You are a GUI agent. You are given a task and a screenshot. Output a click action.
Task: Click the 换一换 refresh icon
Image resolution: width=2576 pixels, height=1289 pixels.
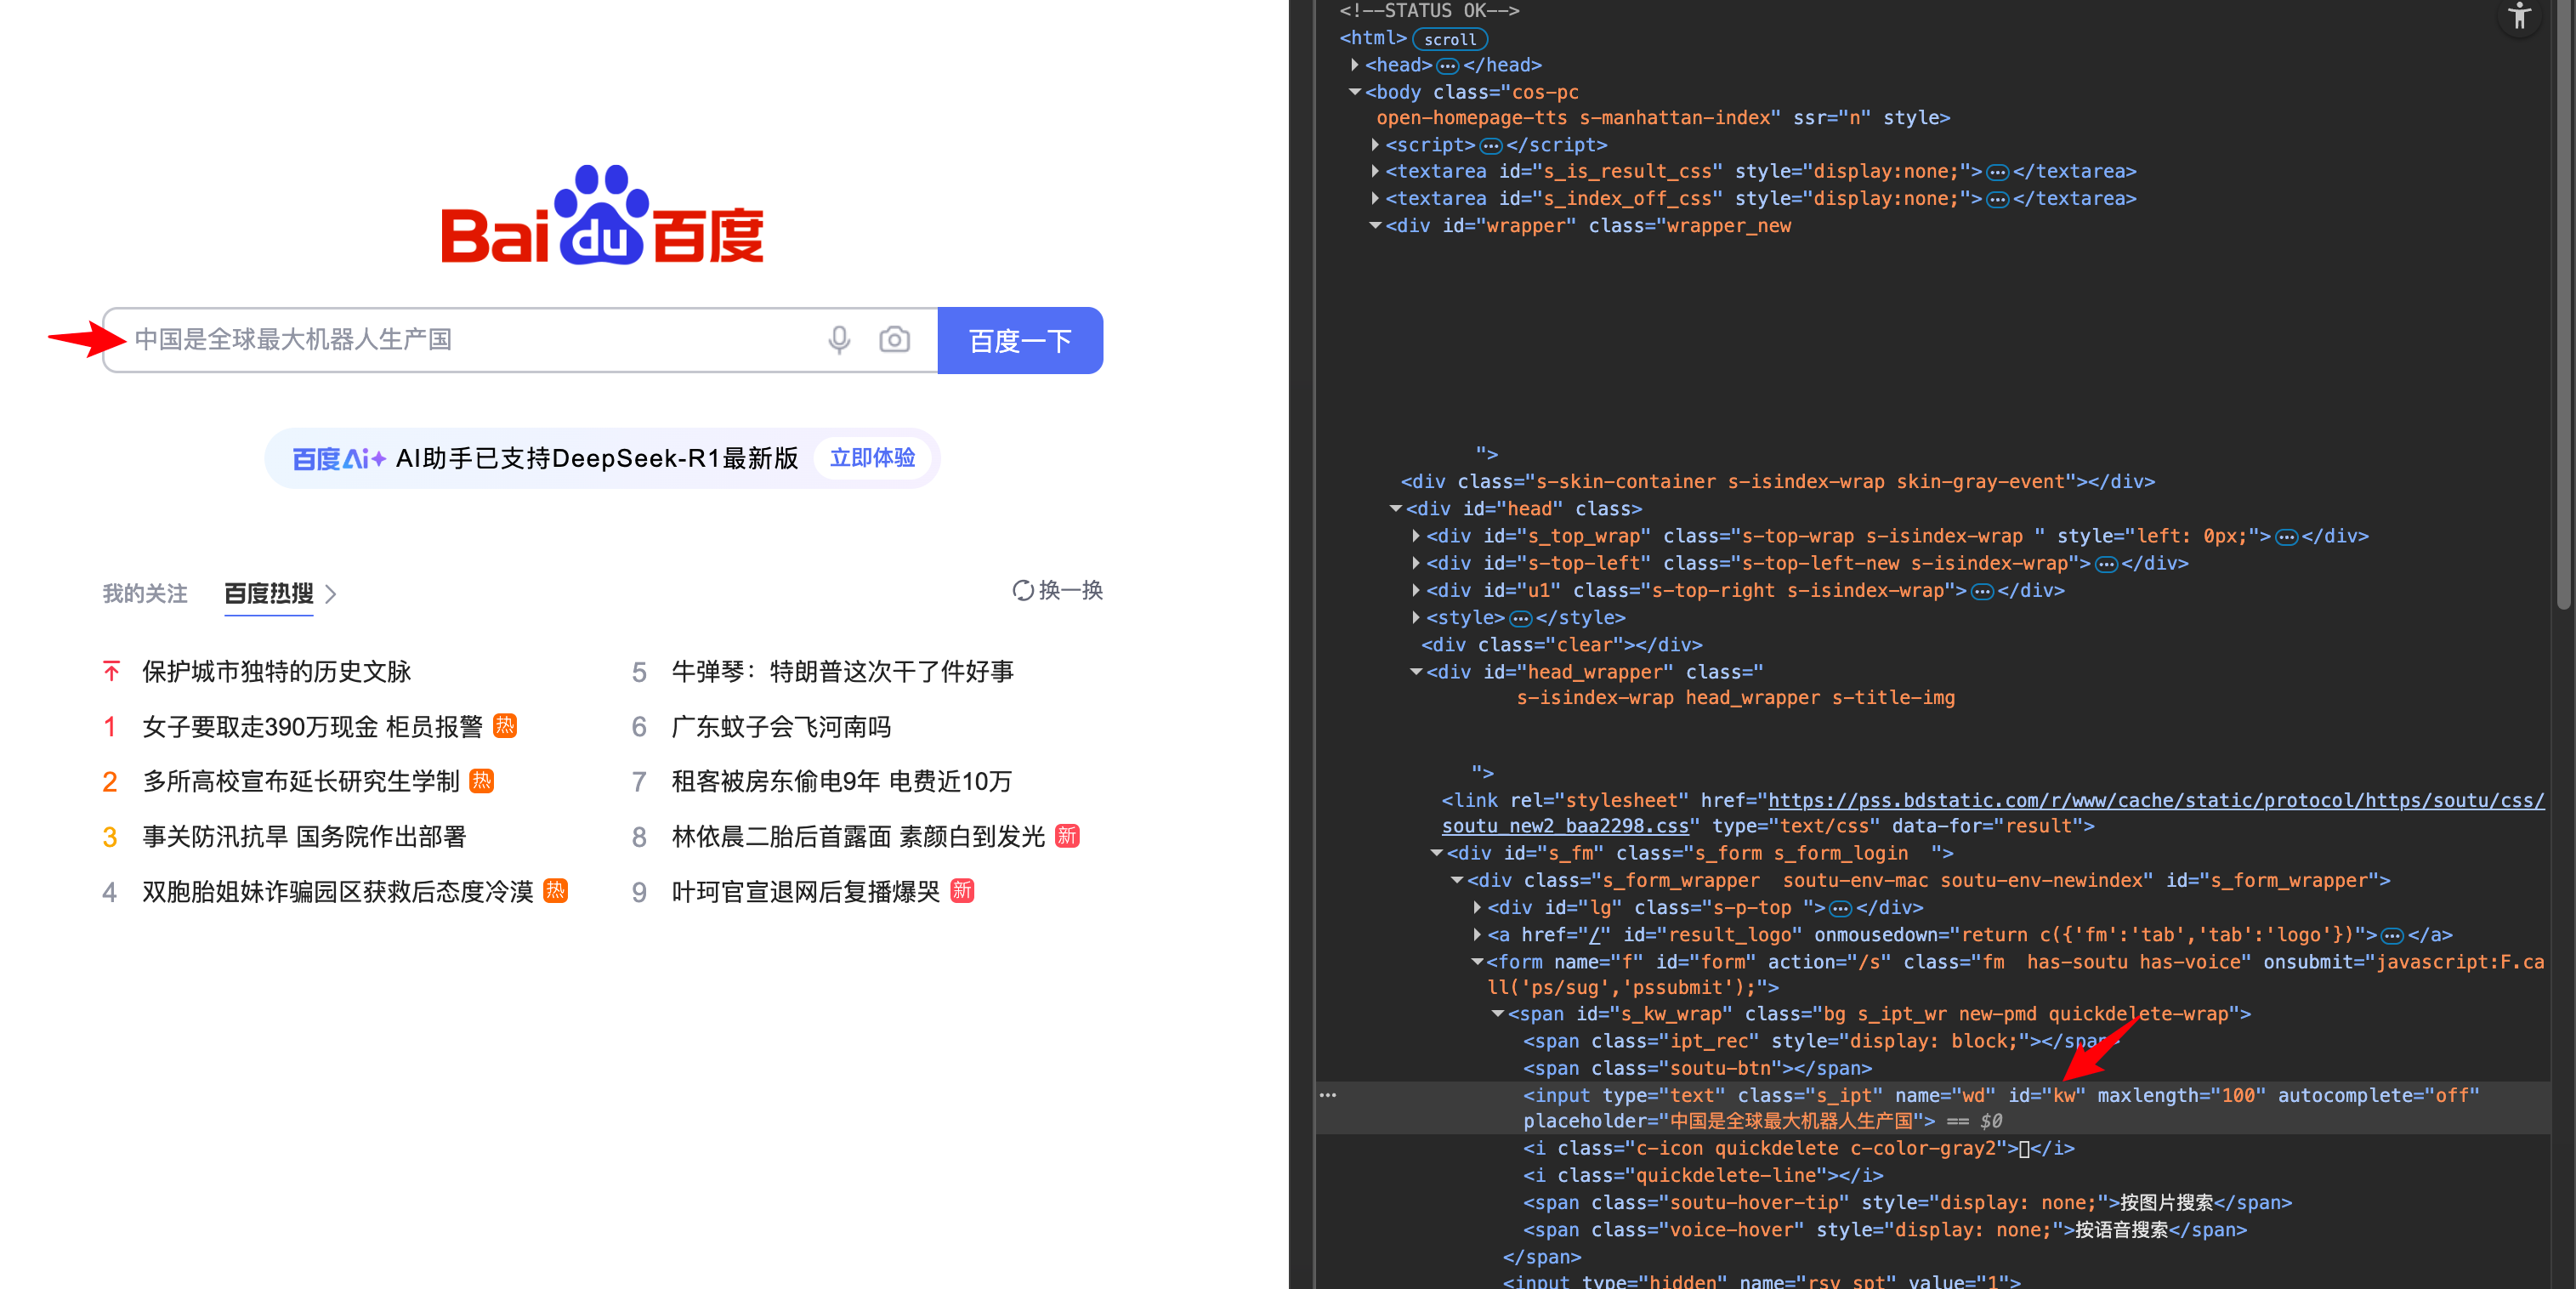[1022, 590]
